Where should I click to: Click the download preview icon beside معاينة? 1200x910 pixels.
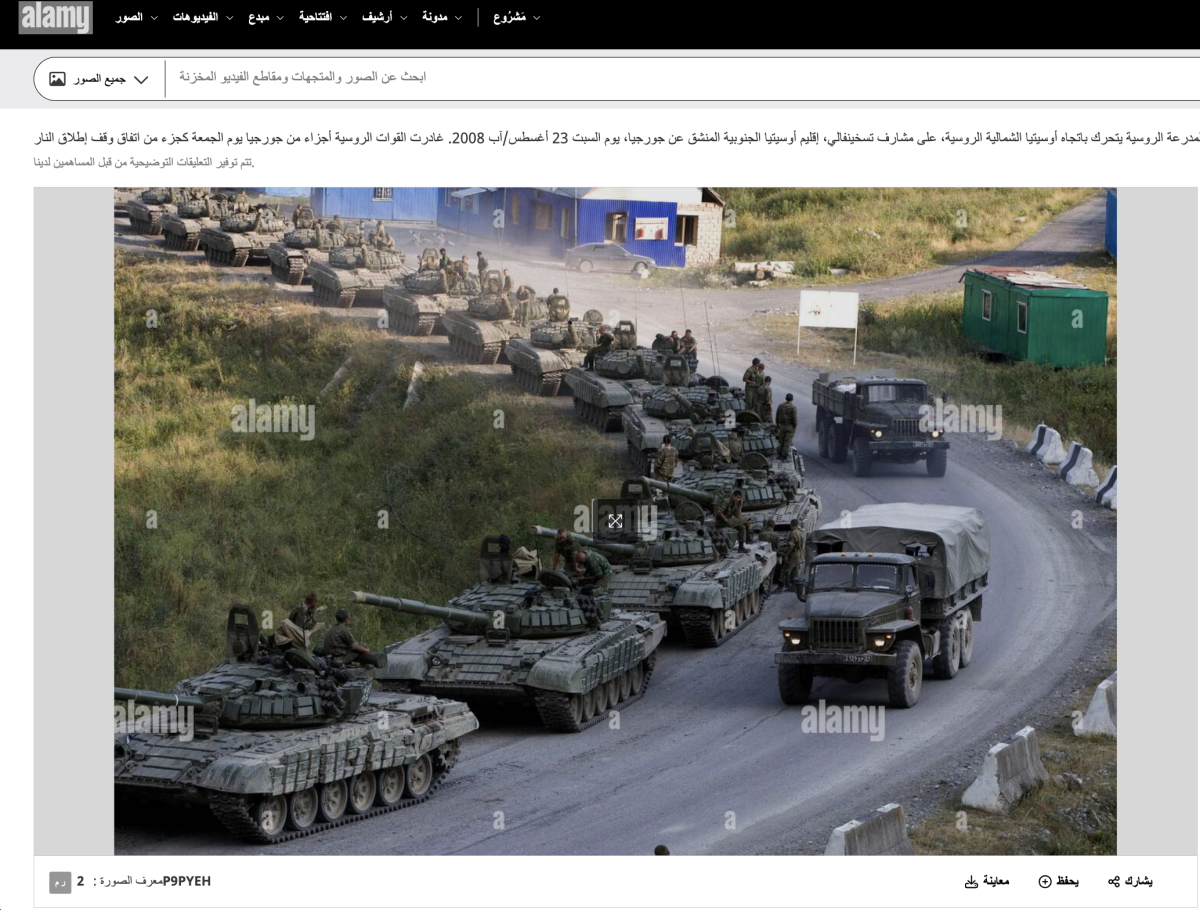971,881
